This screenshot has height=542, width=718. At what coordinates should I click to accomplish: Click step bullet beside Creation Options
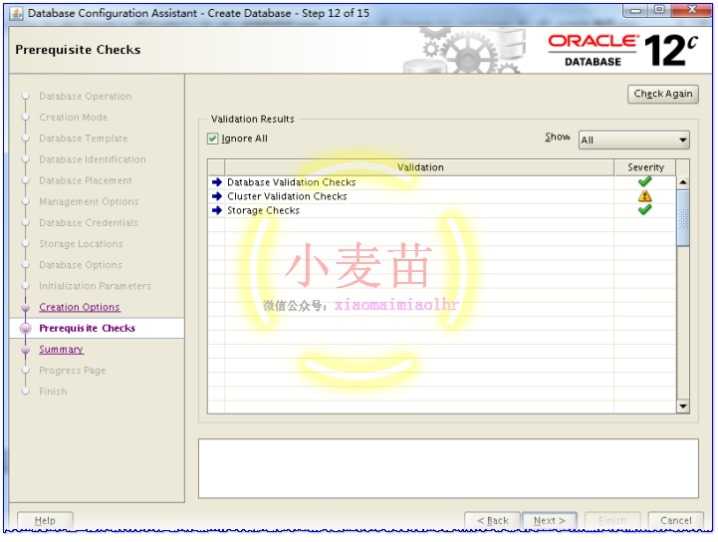[x=26, y=308]
